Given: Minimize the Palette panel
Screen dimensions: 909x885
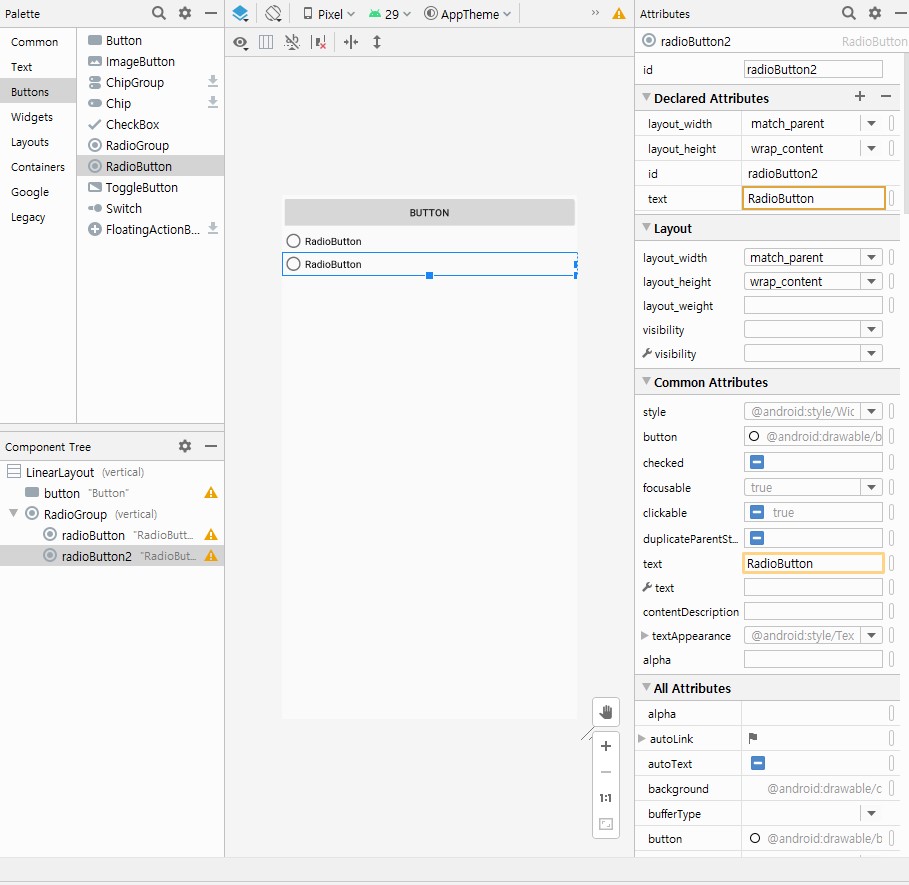Looking at the screenshot, I should point(211,13).
